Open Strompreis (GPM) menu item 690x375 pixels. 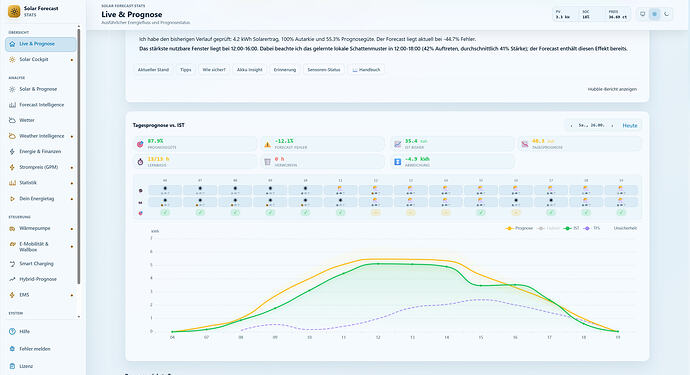(40, 167)
